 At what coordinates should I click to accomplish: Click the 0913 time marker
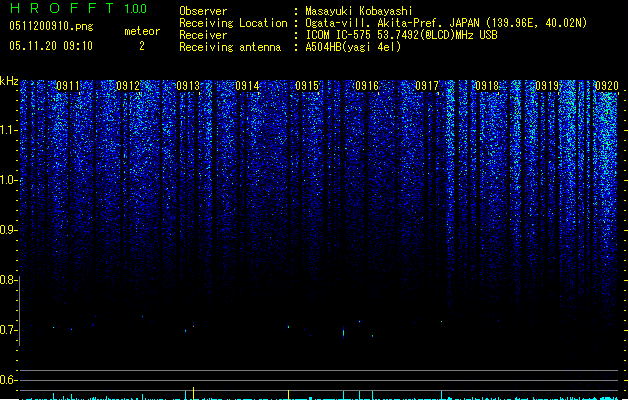tap(188, 86)
